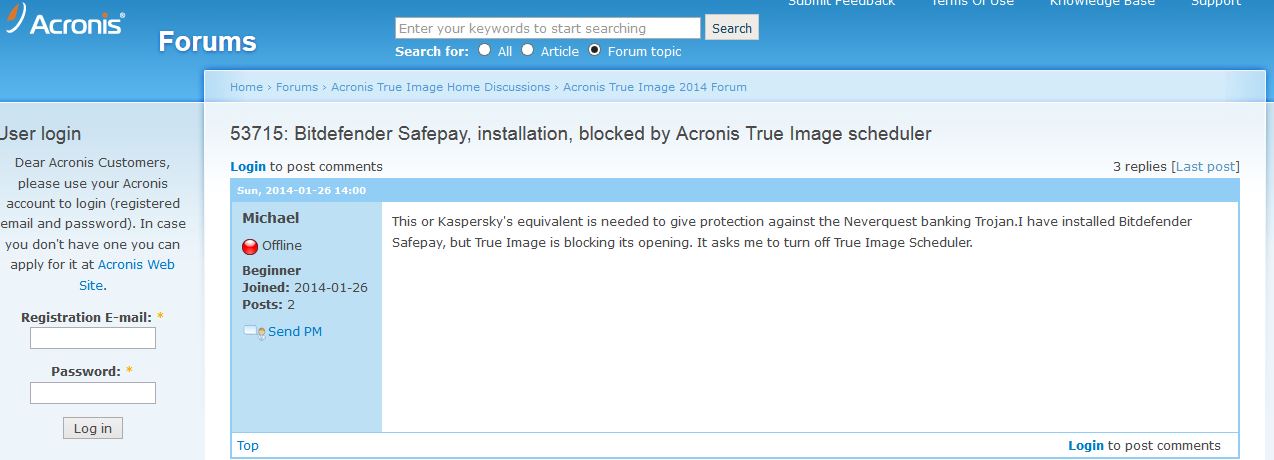
Task: Click the Top link under the post
Action: coord(248,446)
